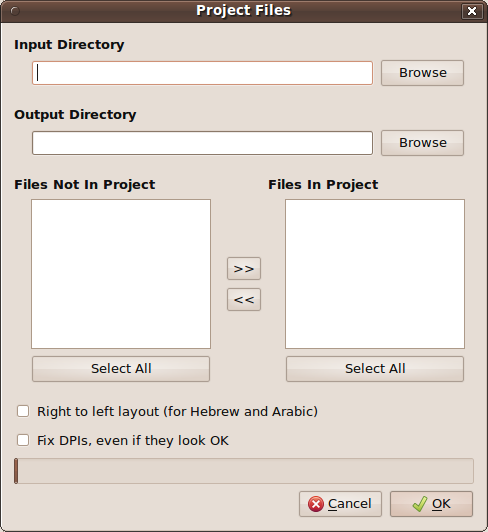Select All under Files Not In Project
This screenshot has width=488, height=532.
[x=121, y=369]
